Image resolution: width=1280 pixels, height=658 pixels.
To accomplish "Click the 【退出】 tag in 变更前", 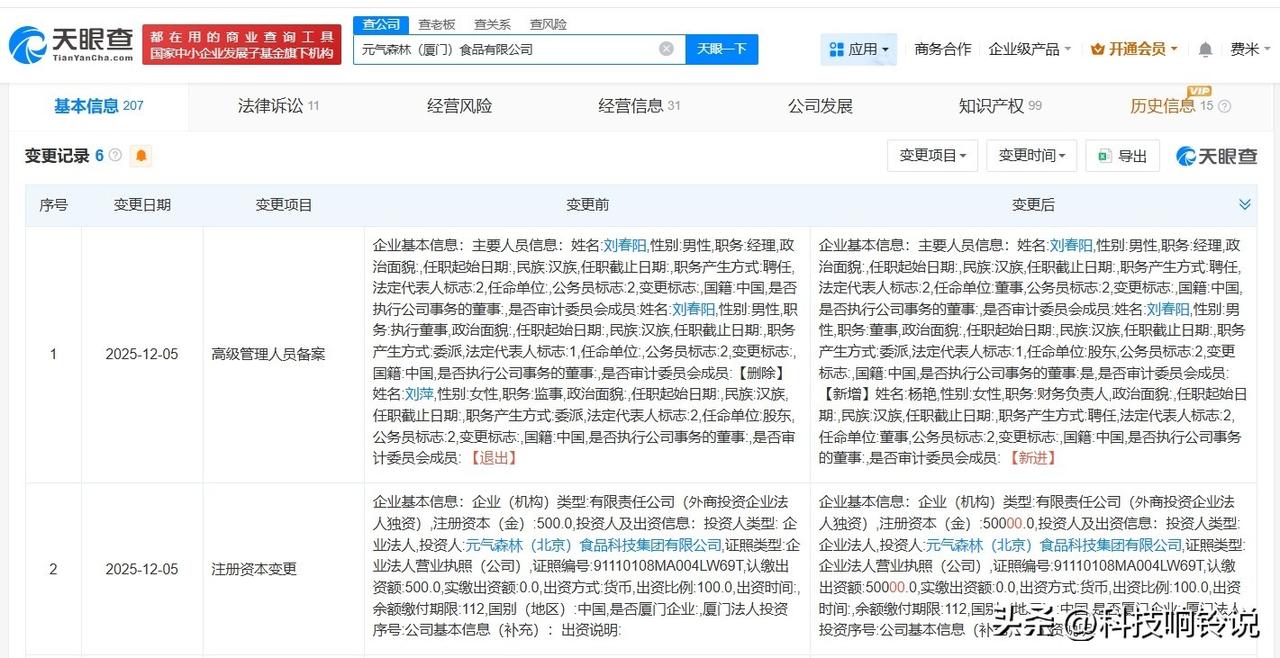I will tap(493, 458).
